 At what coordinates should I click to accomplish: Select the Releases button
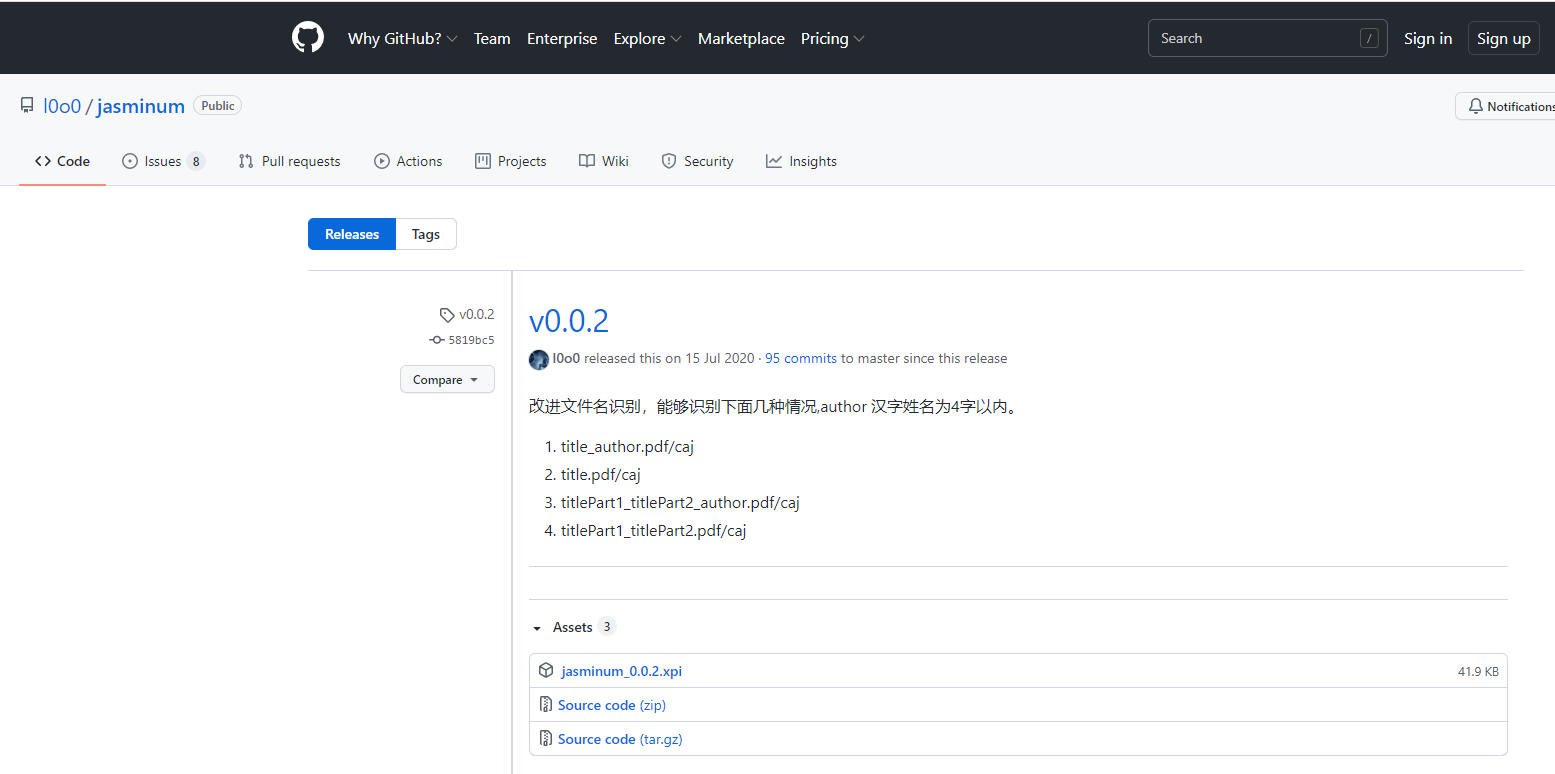tap(352, 234)
